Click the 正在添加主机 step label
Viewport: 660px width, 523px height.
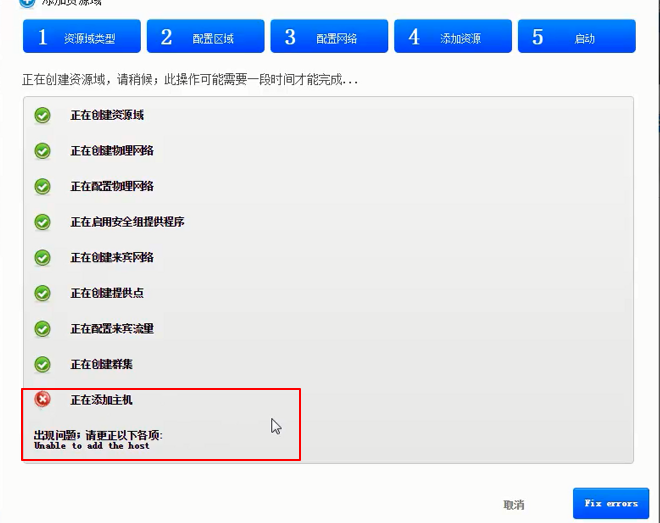[101, 400]
